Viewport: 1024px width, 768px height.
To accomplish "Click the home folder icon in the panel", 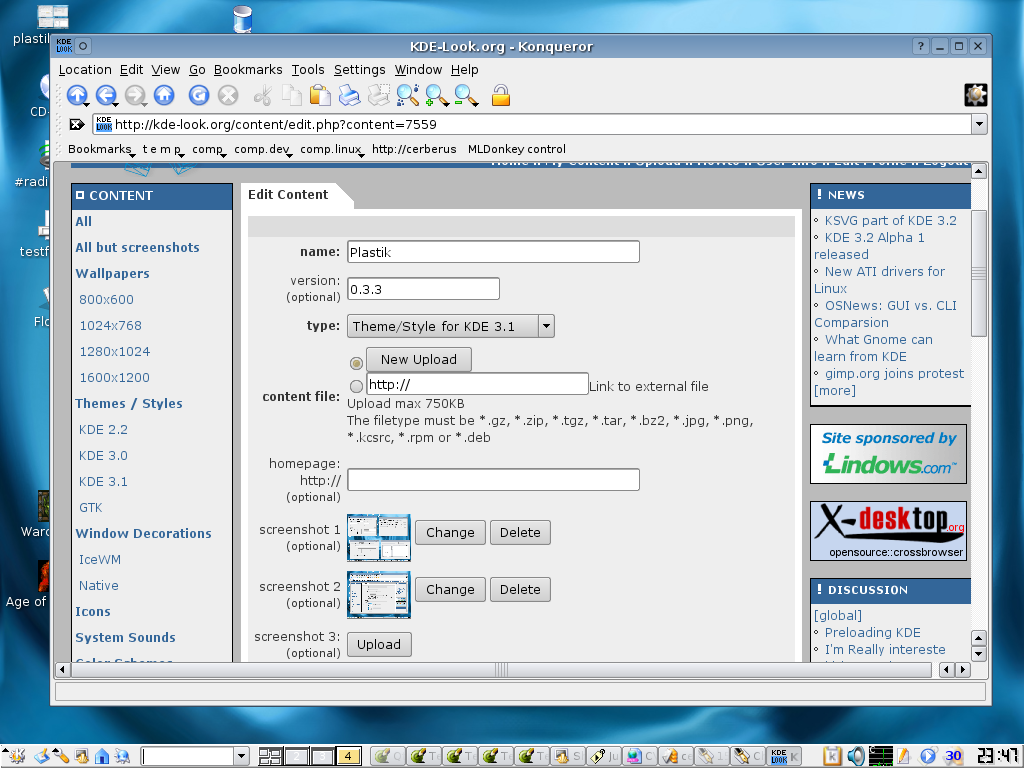I will pyautogui.click(x=102, y=757).
